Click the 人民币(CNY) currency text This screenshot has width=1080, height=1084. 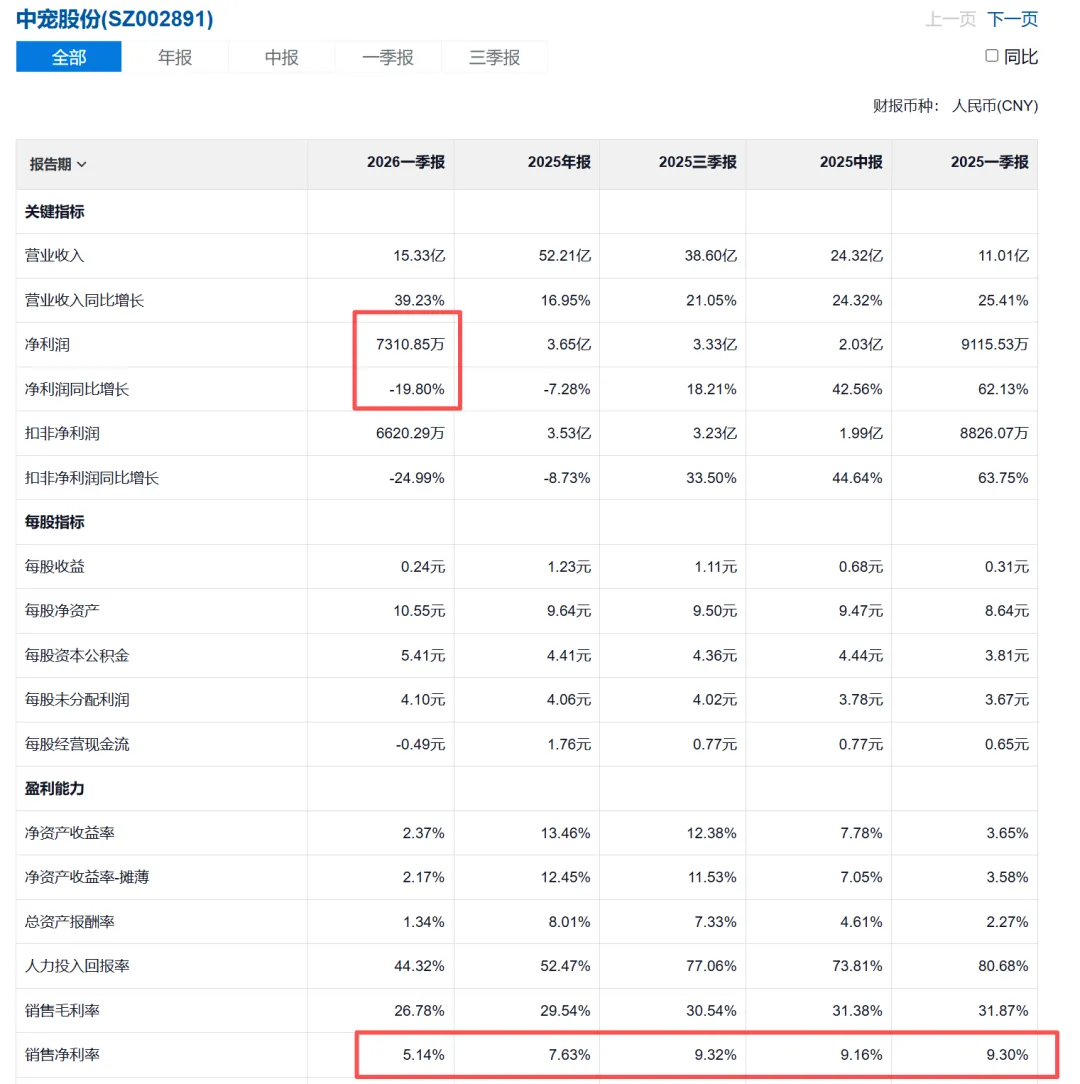[x=995, y=106]
